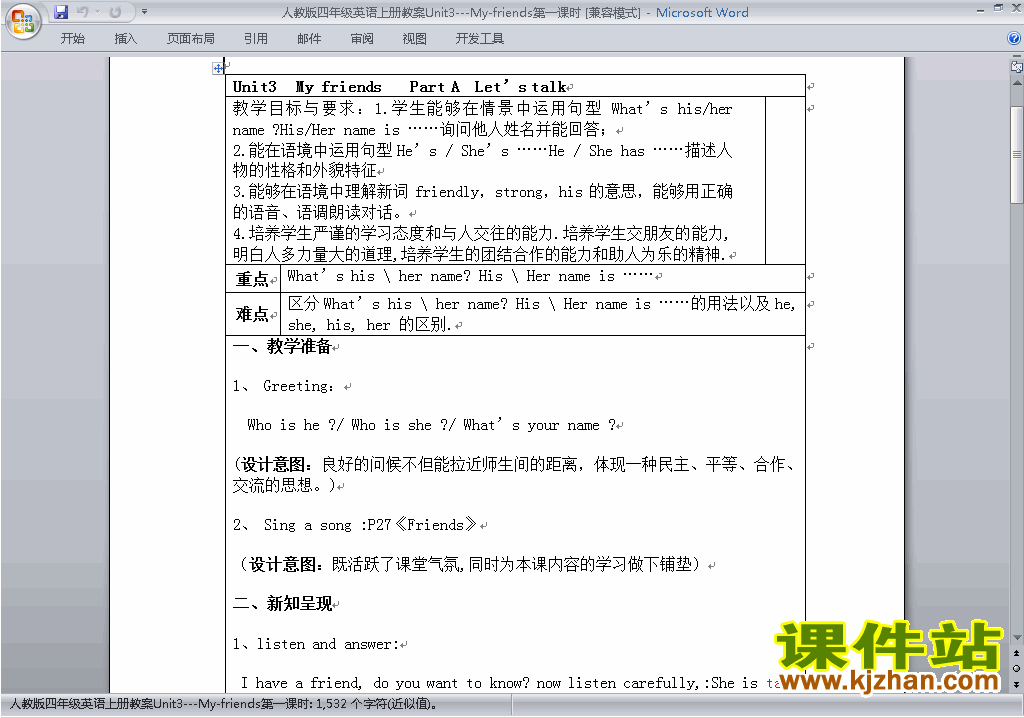
Task: Click the vertical scrollbar up arrow
Action: pos(1017,83)
